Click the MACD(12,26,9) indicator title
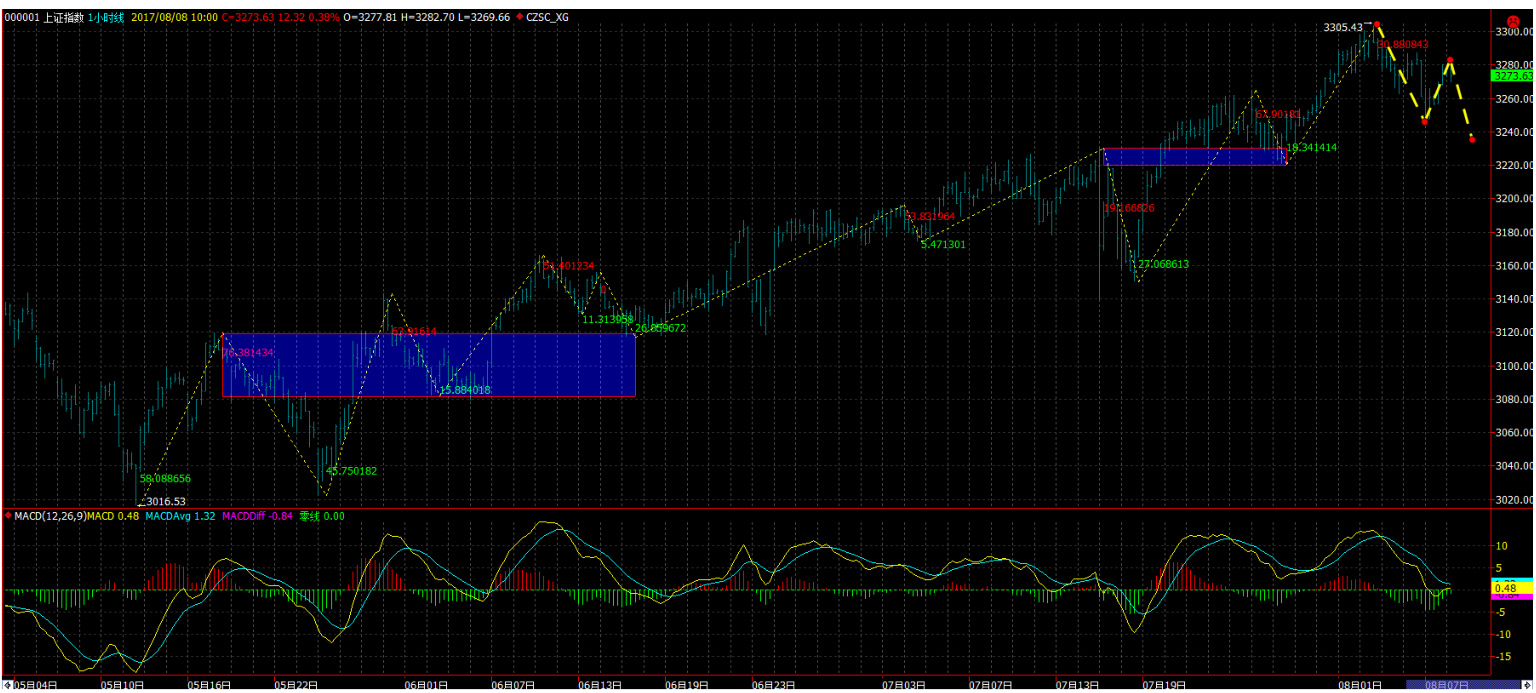This screenshot has width=1536, height=693. click(49, 516)
